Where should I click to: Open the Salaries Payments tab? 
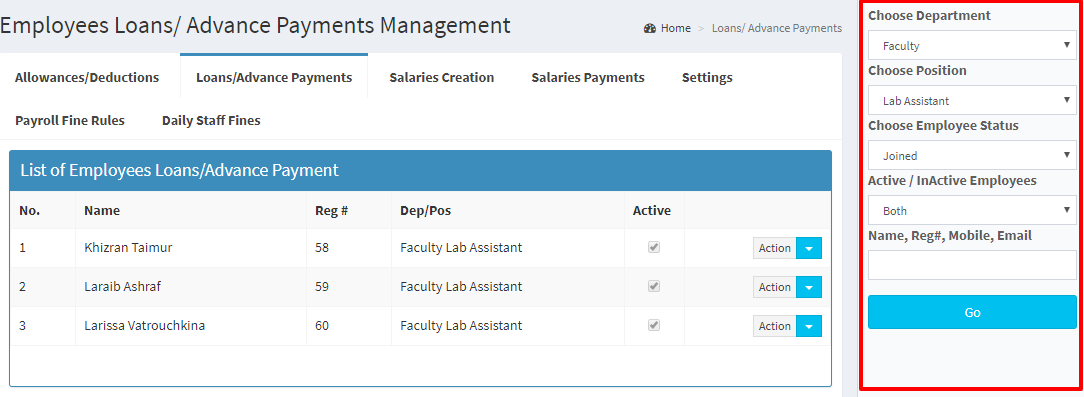[588, 77]
